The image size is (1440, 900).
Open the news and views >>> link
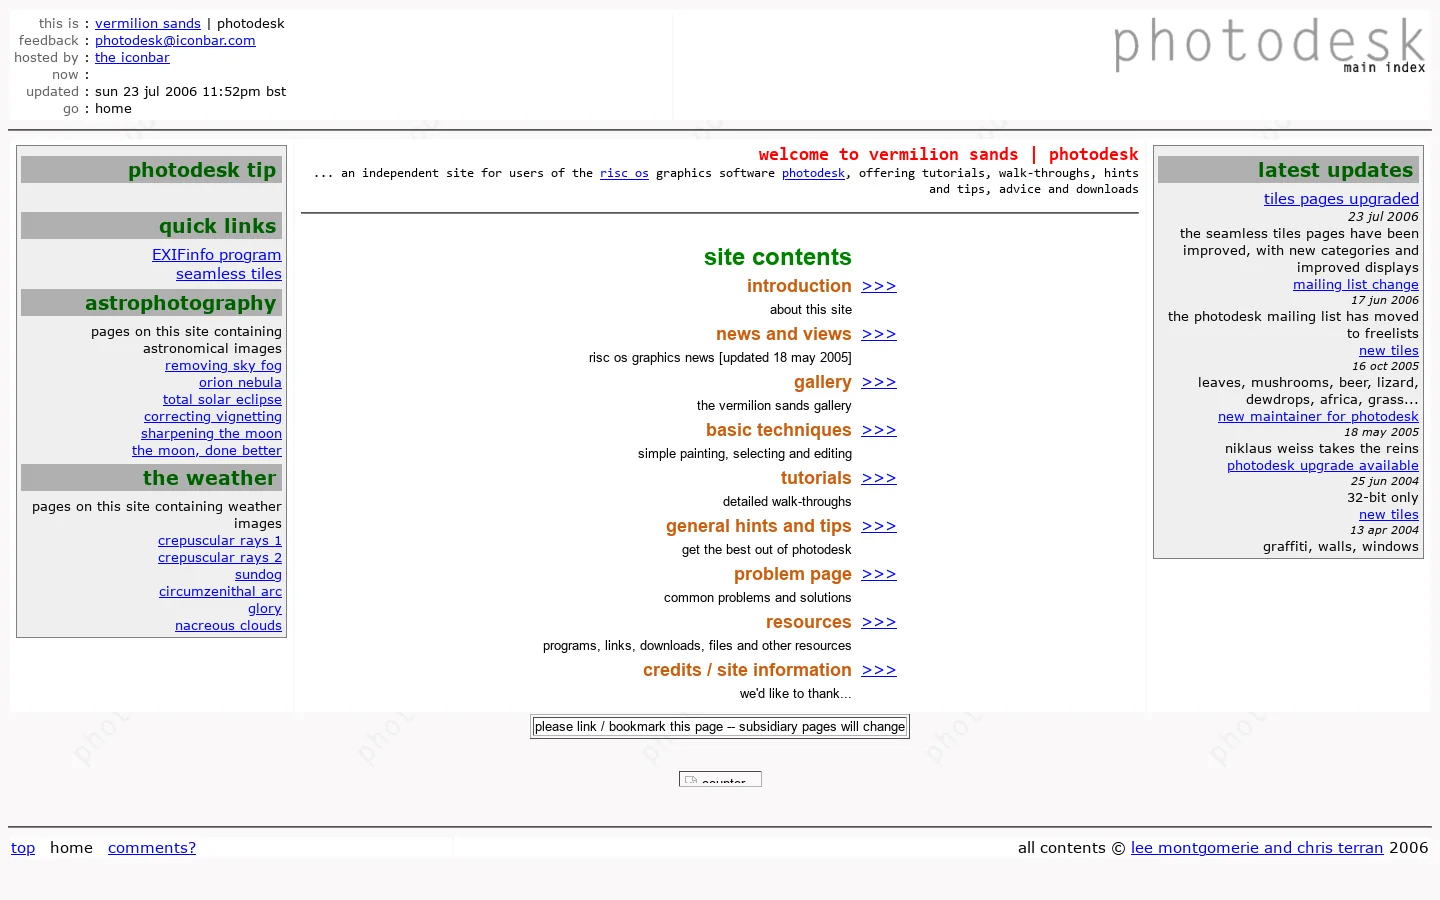click(879, 334)
